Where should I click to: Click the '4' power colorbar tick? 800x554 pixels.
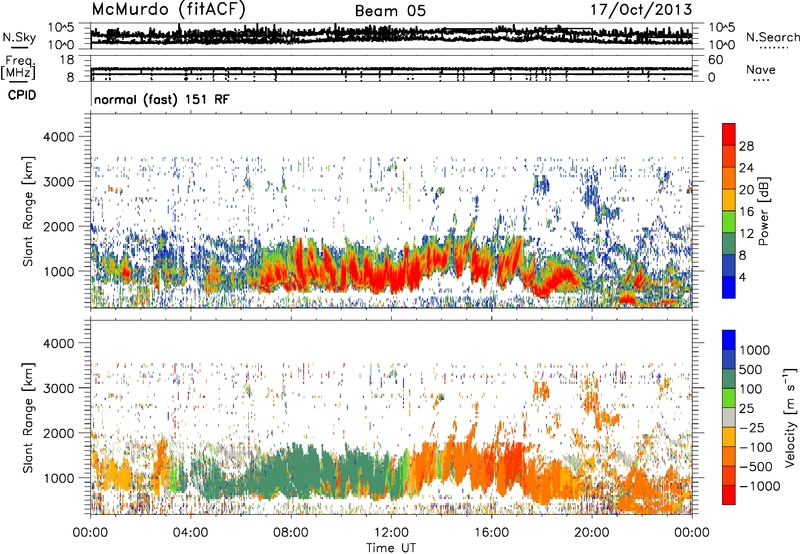tap(742, 277)
